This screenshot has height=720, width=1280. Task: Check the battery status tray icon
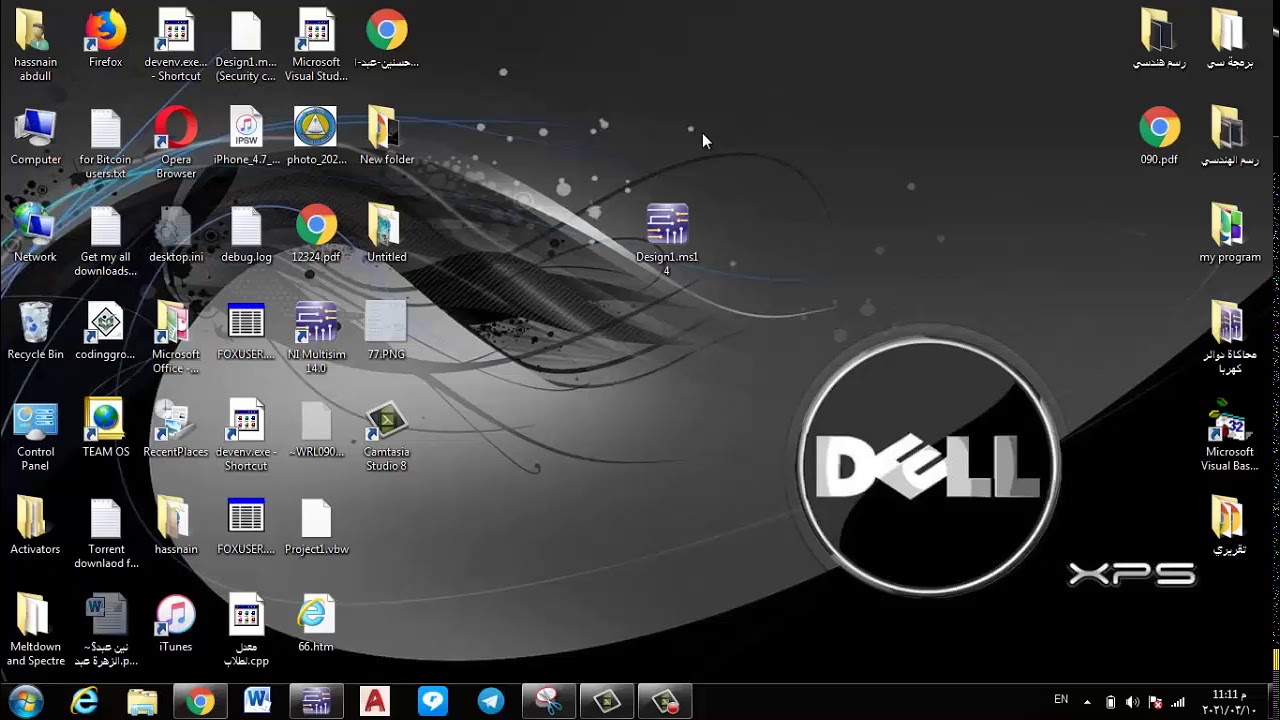tap(1110, 702)
